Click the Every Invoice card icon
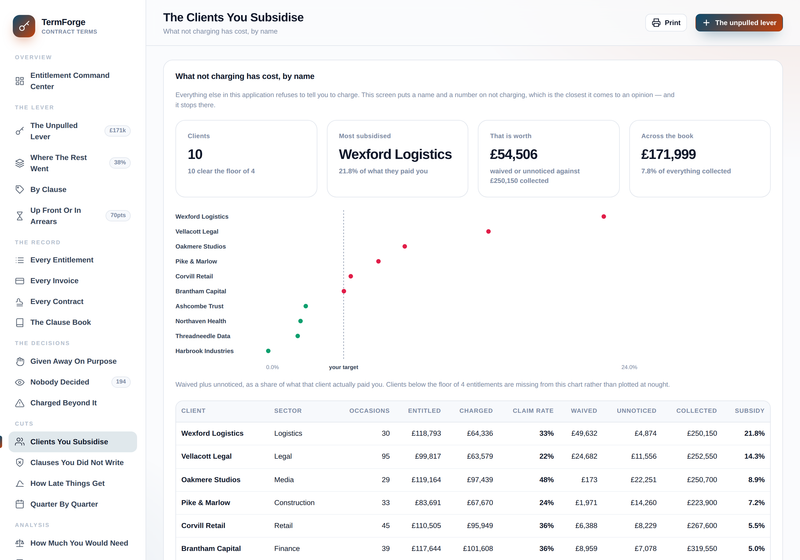 [19, 281]
